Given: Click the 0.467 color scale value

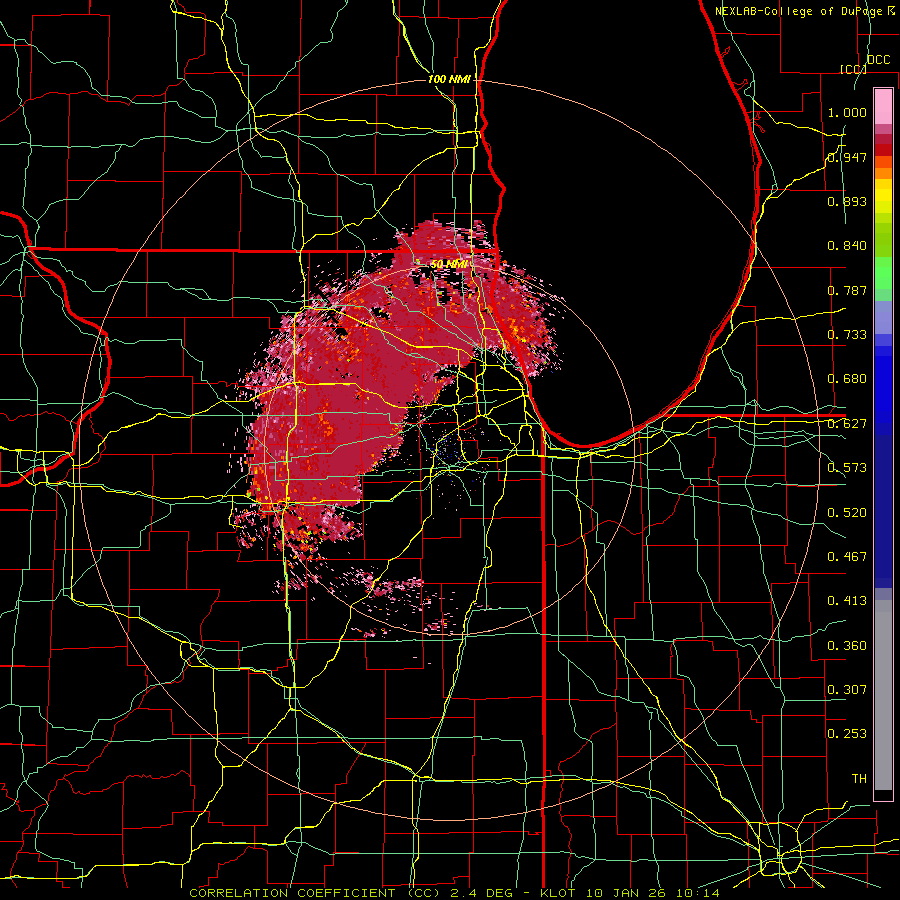Looking at the screenshot, I should pos(847,557).
